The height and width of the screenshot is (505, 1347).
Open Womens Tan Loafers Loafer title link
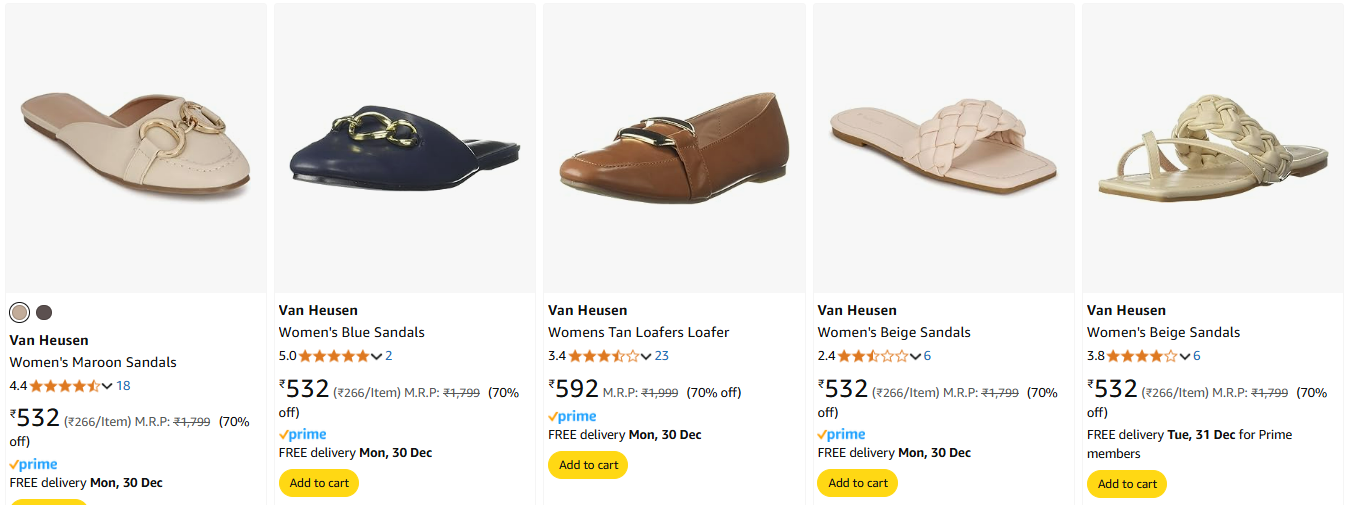(639, 332)
